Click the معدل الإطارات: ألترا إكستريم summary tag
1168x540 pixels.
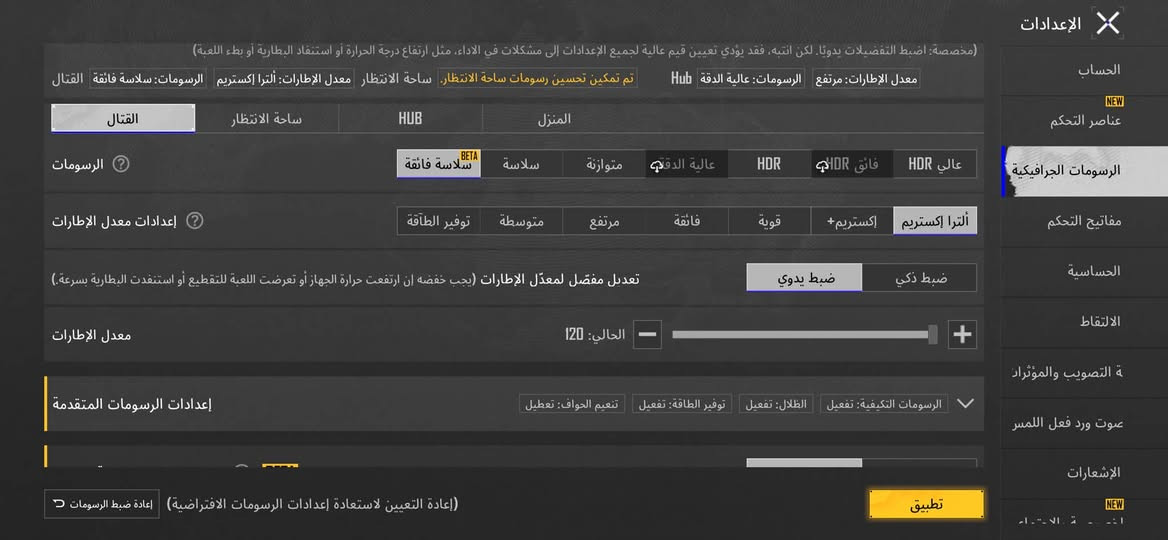point(285,79)
